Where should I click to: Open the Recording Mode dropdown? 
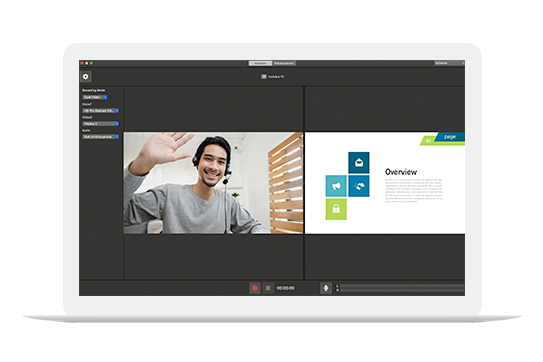95,97
